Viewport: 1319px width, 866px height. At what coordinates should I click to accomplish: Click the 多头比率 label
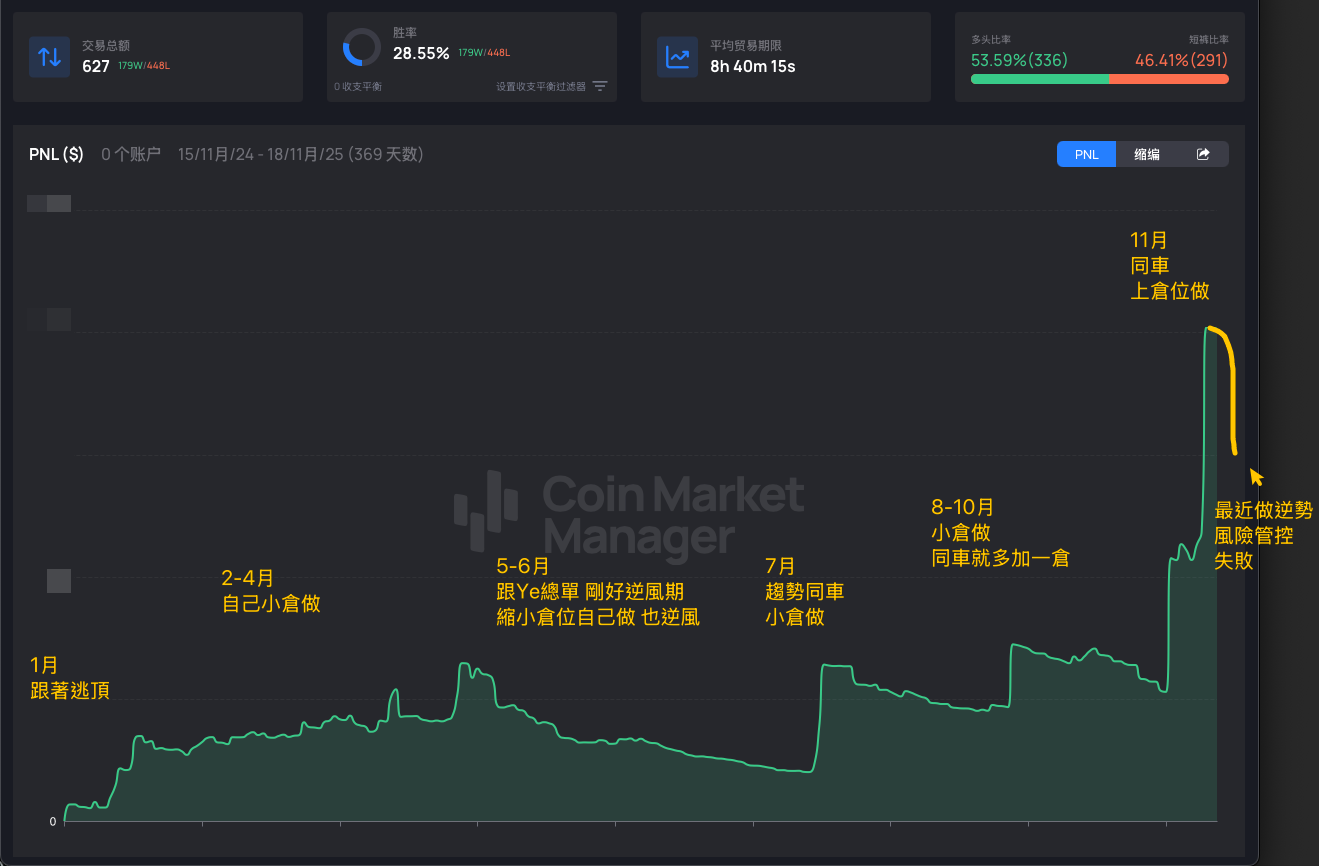991,39
